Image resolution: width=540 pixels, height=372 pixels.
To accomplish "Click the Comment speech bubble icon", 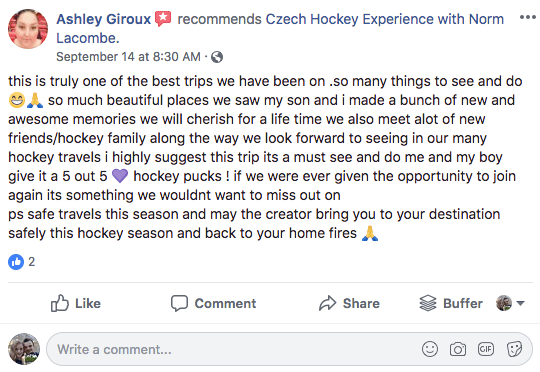I will click(x=179, y=303).
